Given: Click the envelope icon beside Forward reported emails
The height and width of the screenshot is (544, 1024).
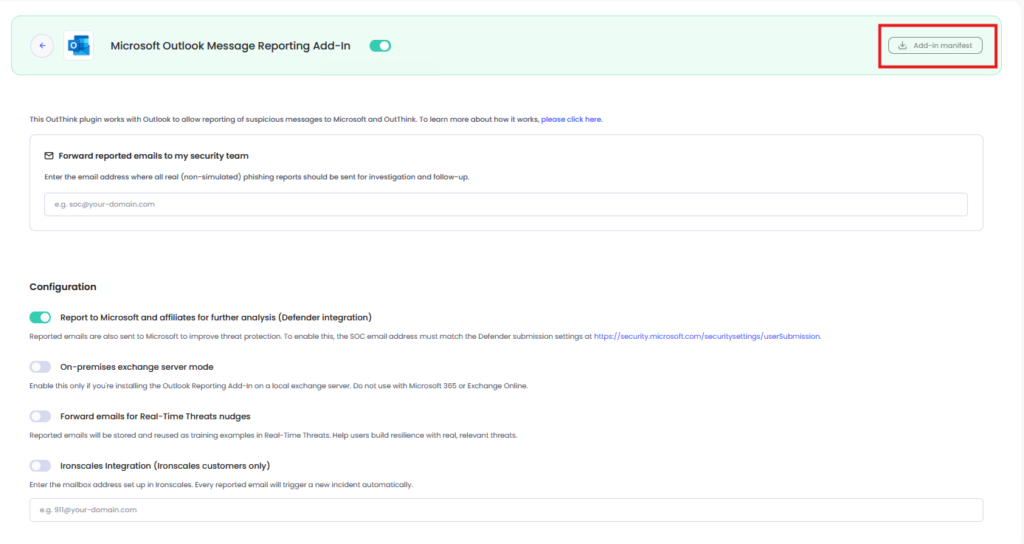Looking at the screenshot, I should pos(49,156).
